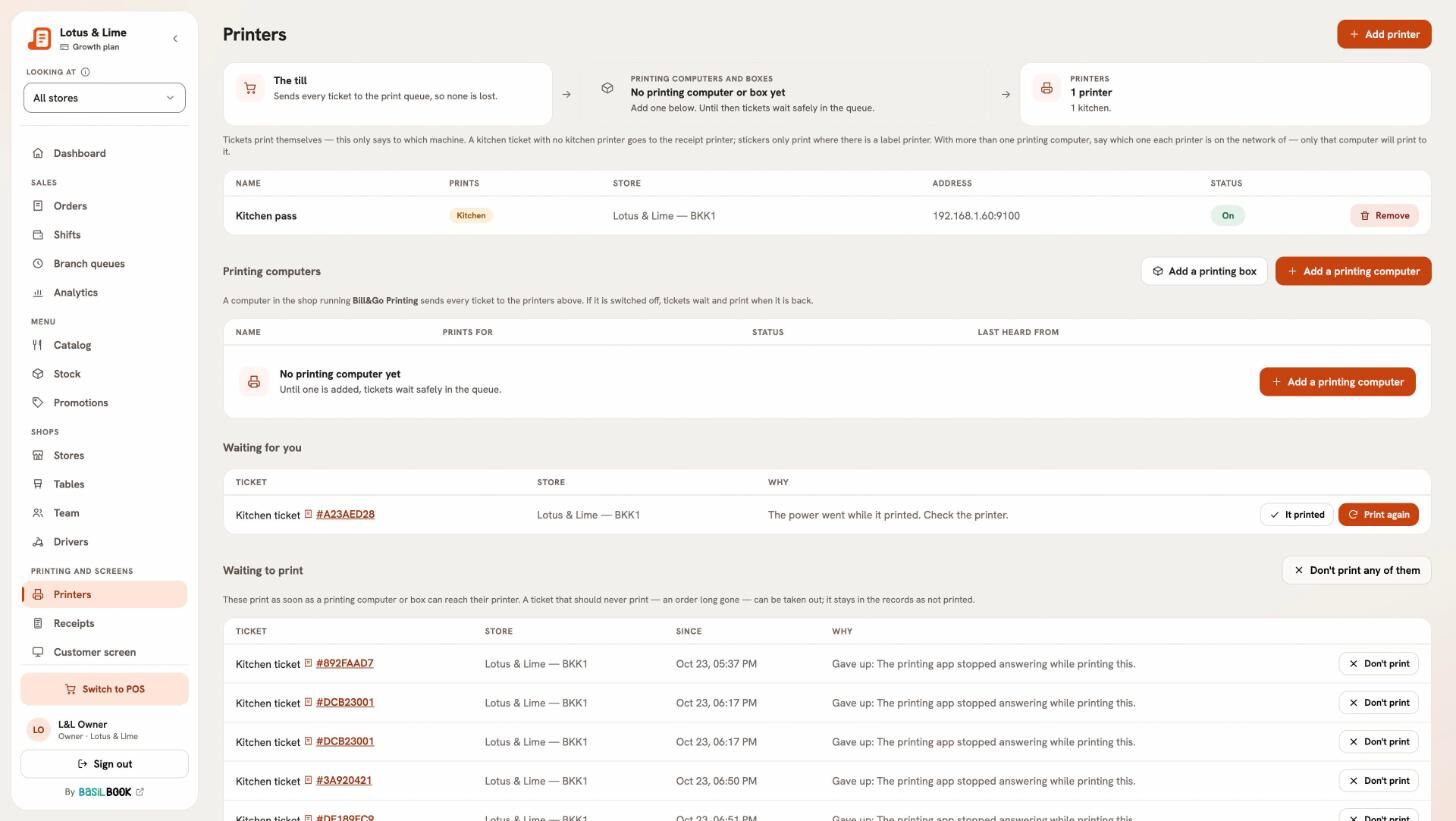
Task: Click the LO user avatar
Action: [38, 730]
